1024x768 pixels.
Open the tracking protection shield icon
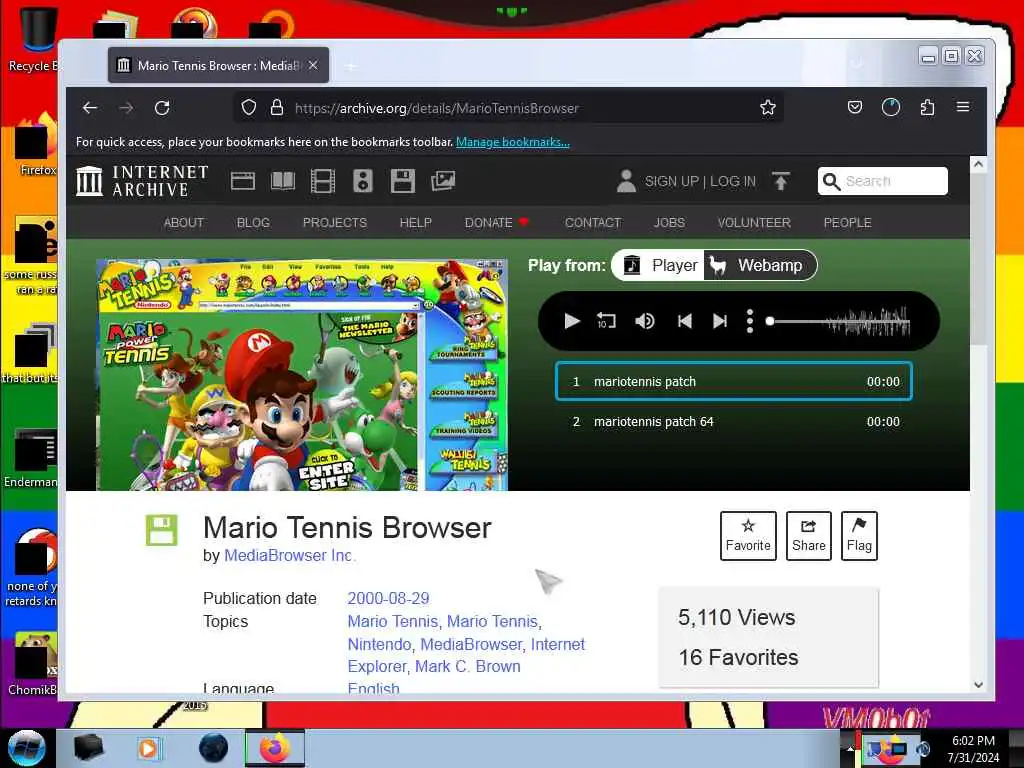click(x=249, y=107)
